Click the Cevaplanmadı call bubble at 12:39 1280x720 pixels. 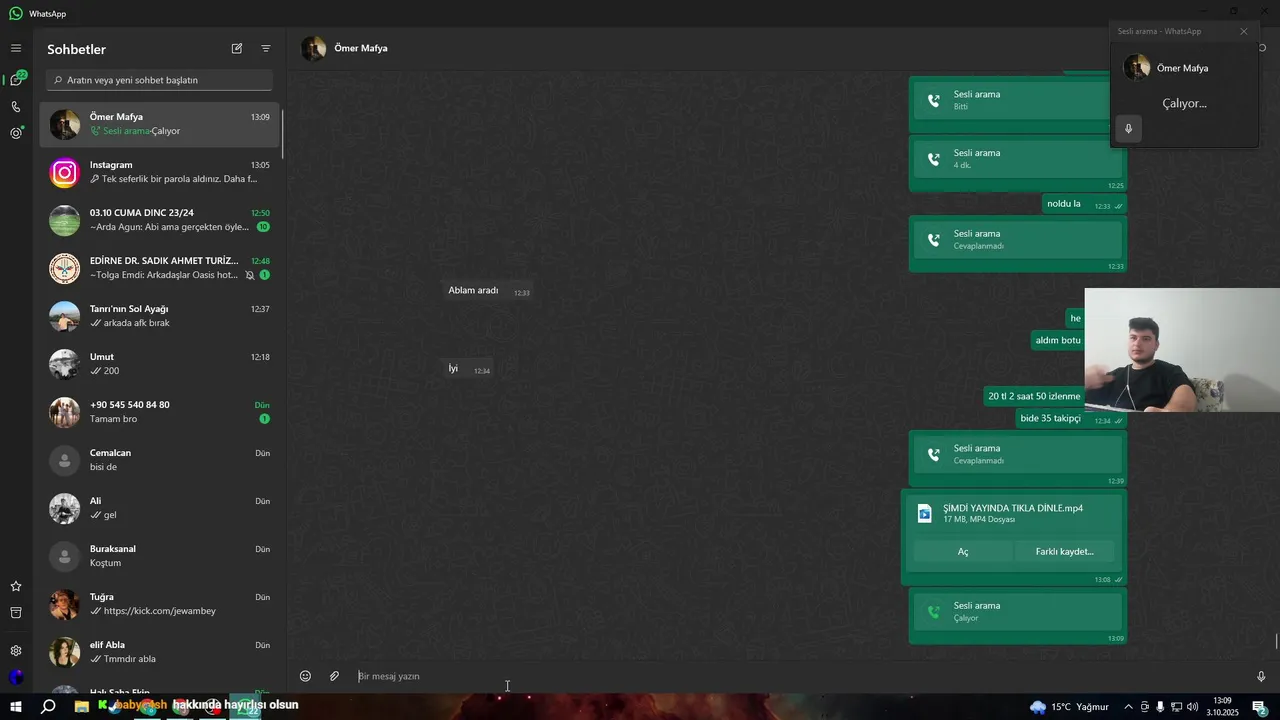click(x=1017, y=459)
